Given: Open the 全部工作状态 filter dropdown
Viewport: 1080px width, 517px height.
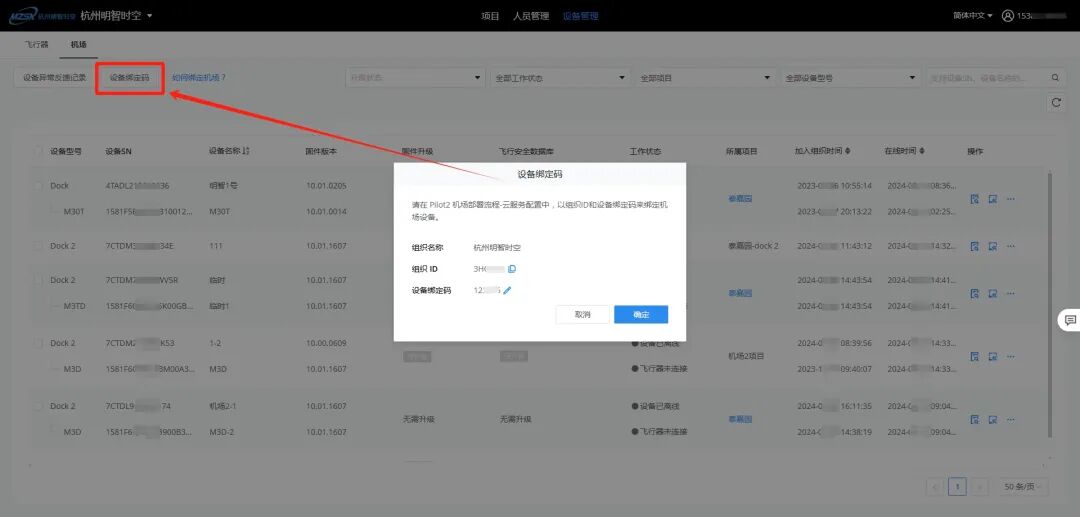Looking at the screenshot, I should (x=560, y=78).
